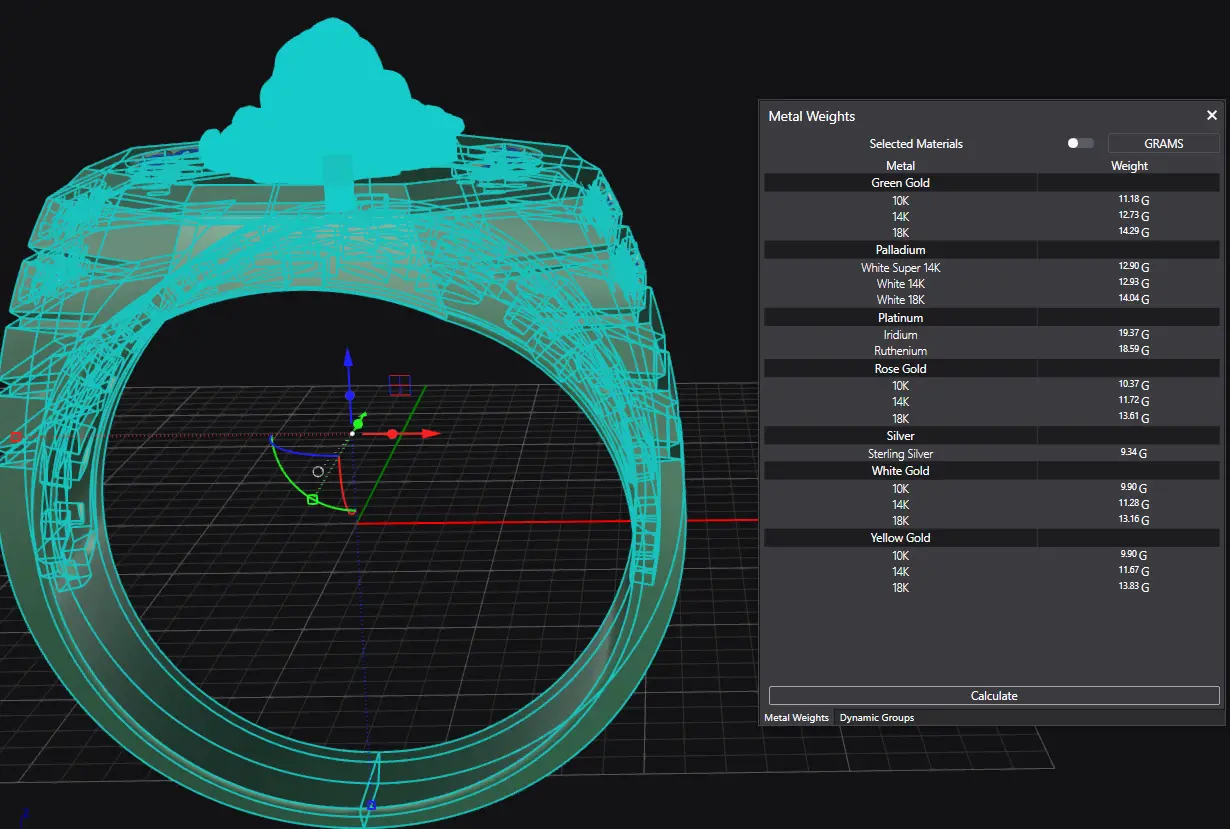
Task: Click the green square scale handle
Action: tap(312, 499)
